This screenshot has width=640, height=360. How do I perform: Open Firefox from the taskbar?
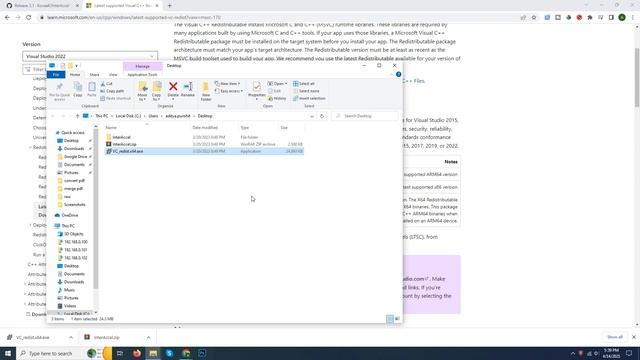[x=137, y=353]
